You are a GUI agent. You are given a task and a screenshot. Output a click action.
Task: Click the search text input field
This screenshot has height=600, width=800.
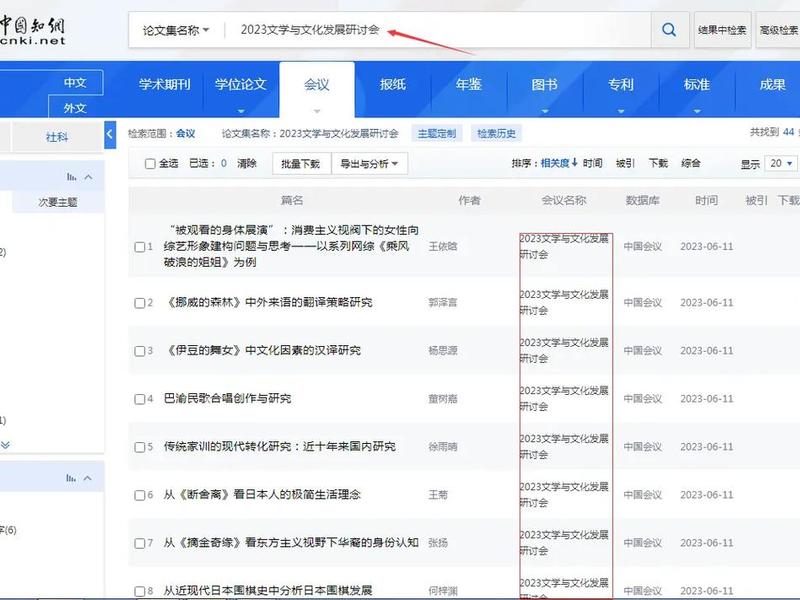click(x=439, y=30)
